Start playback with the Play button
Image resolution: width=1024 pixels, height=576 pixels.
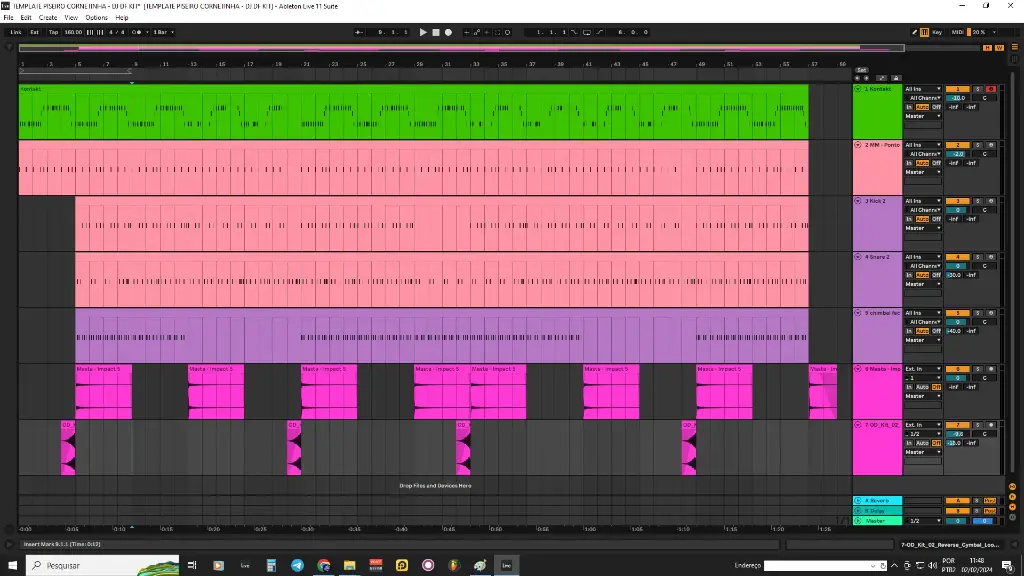[x=423, y=32]
